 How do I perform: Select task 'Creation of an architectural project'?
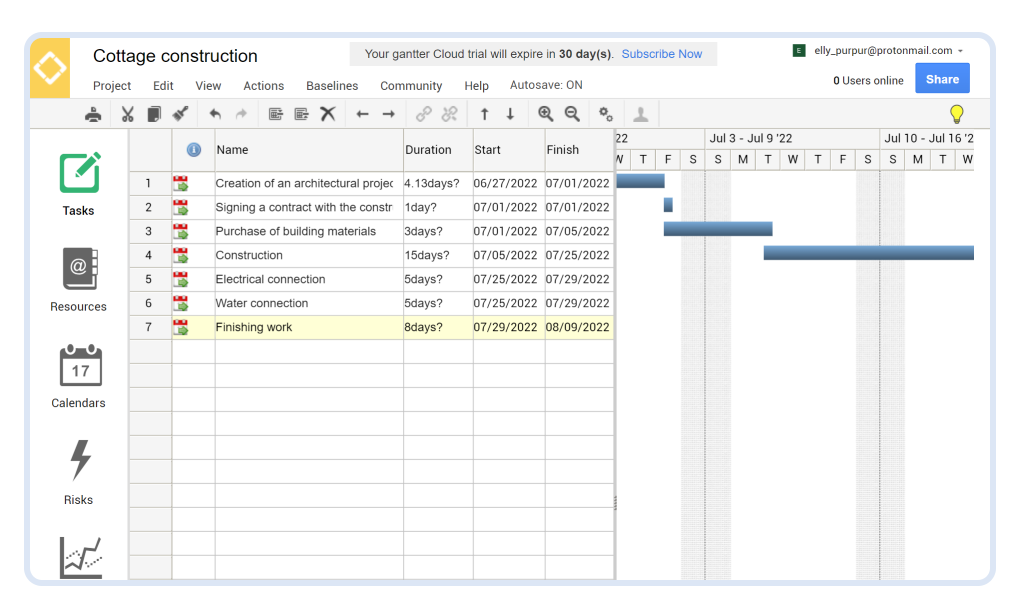pyautogui.click(x=304, y=183)
